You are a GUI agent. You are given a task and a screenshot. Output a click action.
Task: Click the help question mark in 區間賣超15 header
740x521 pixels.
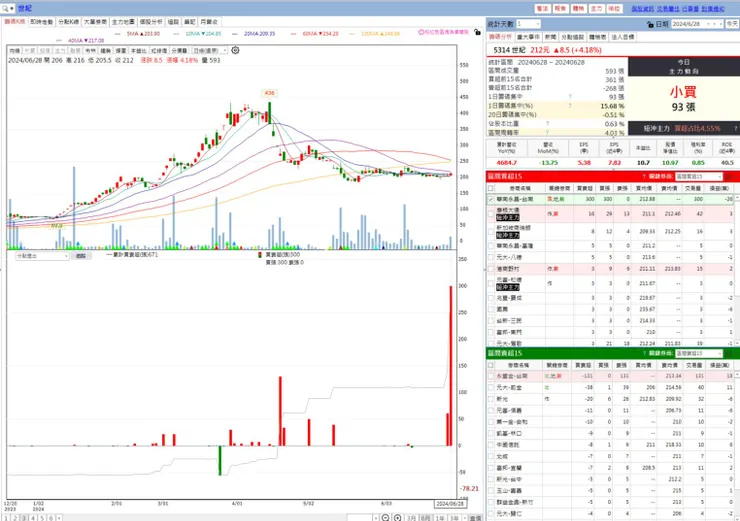[643, 353]
